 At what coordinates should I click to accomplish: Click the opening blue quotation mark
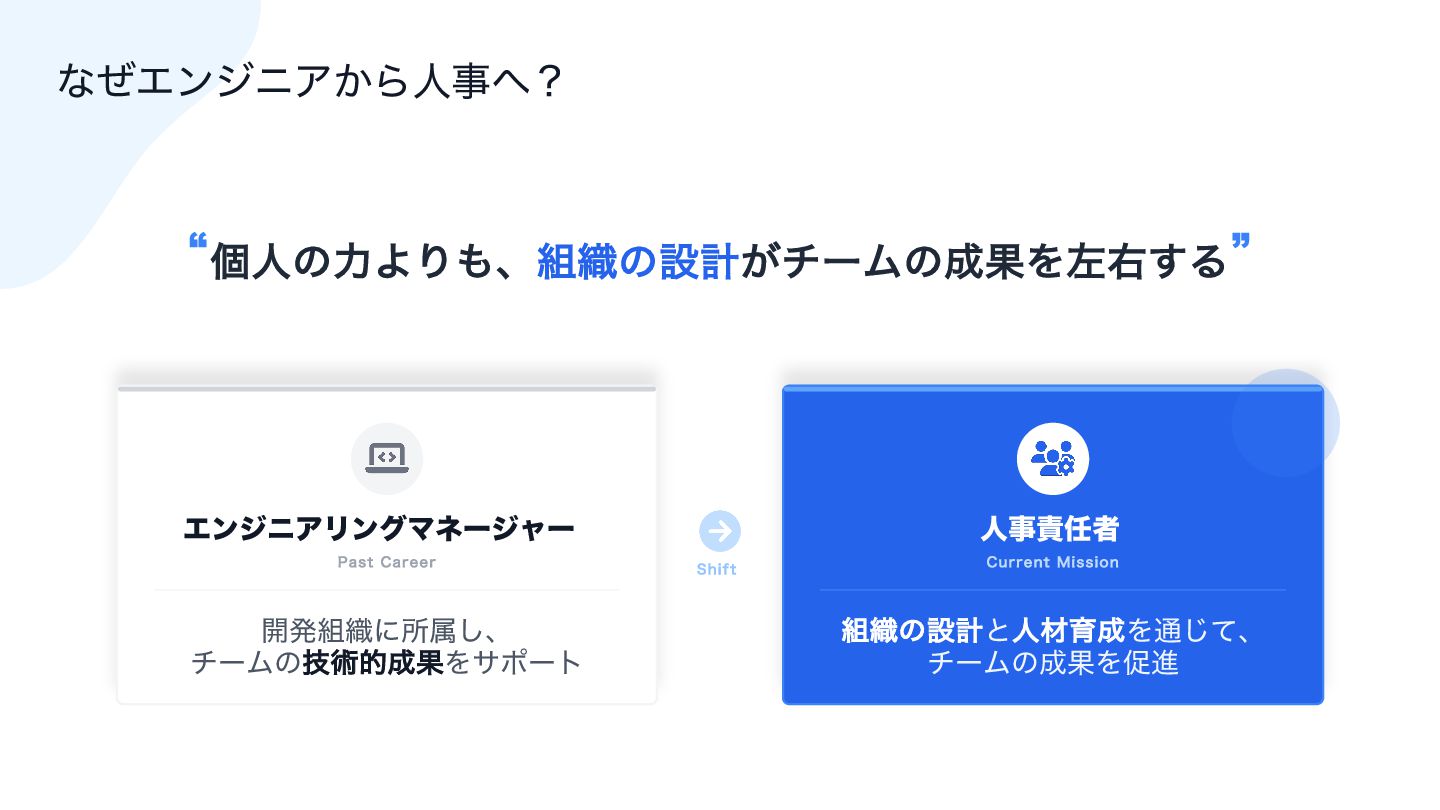click(197, 242)
